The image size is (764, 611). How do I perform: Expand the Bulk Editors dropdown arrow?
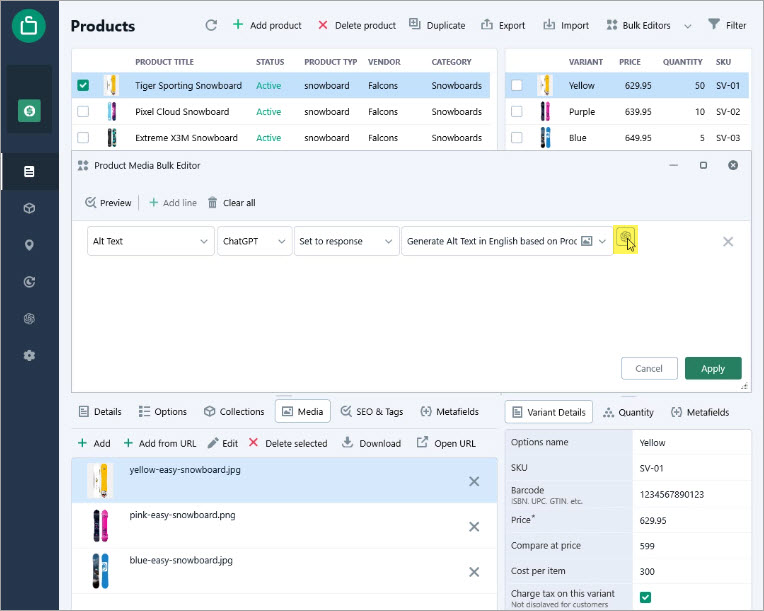(x=688, y=26)
